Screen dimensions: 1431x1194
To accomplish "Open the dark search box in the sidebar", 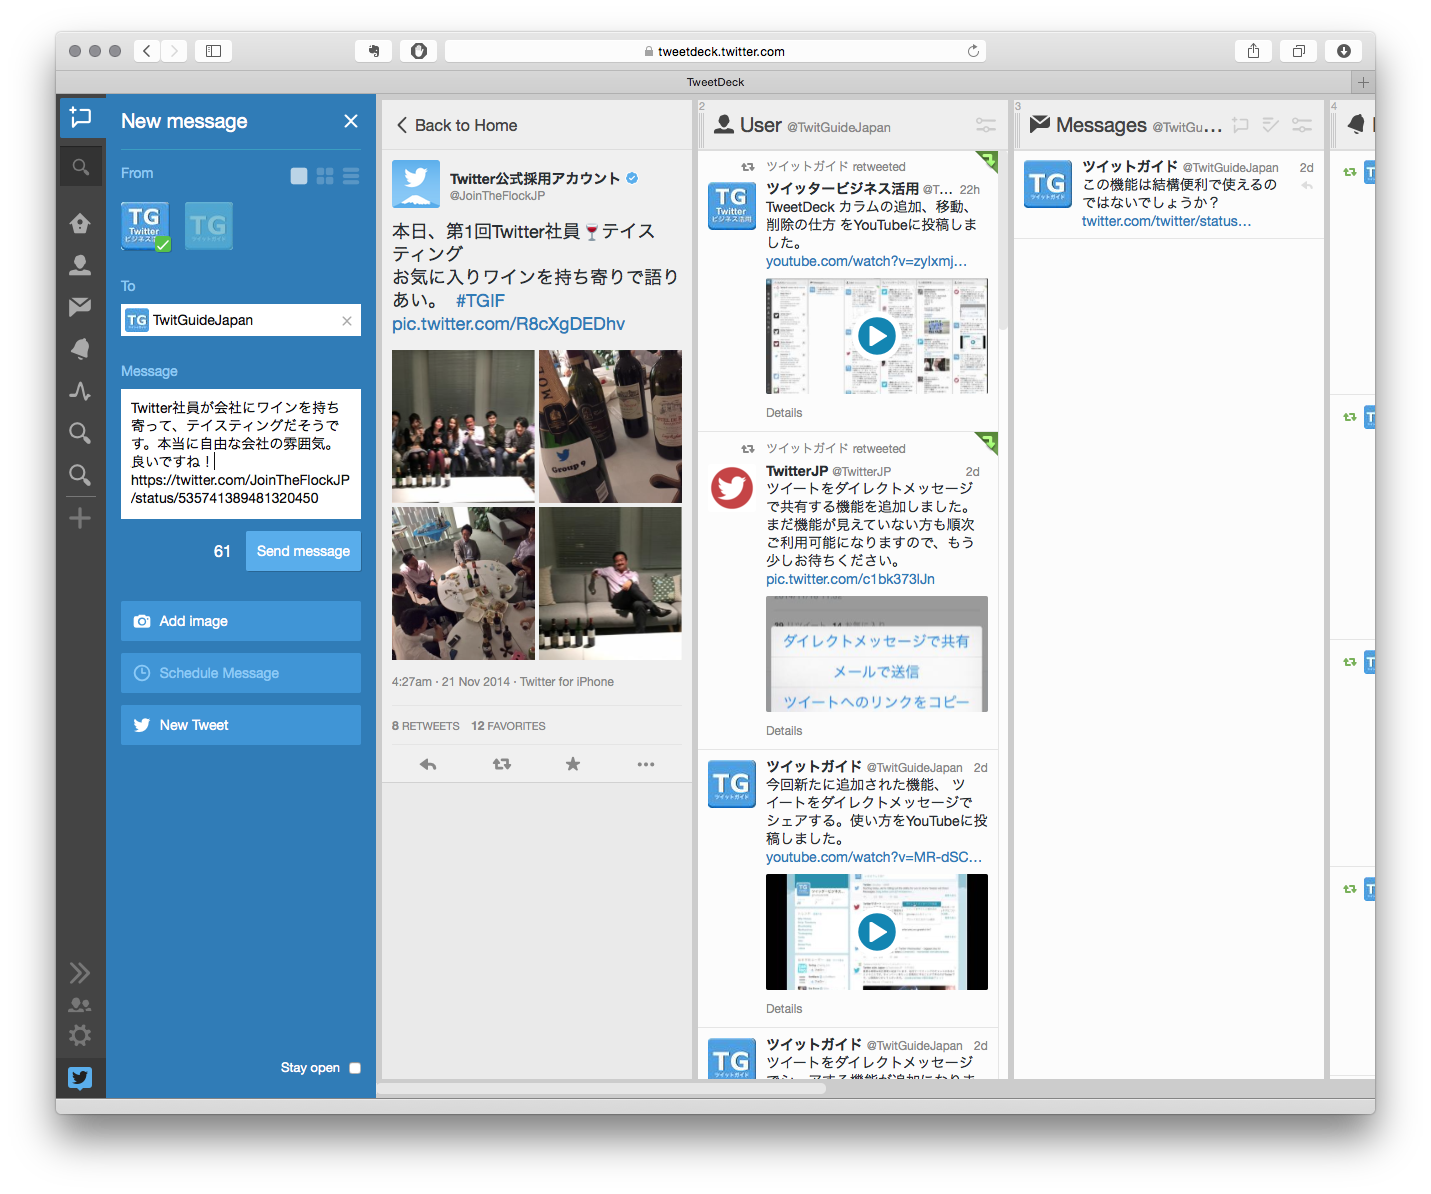I will (x=80, y=167).
